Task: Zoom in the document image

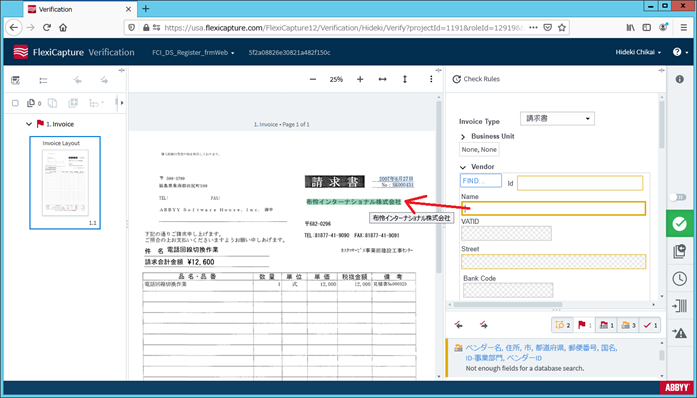Action: [x=360, y=79]
